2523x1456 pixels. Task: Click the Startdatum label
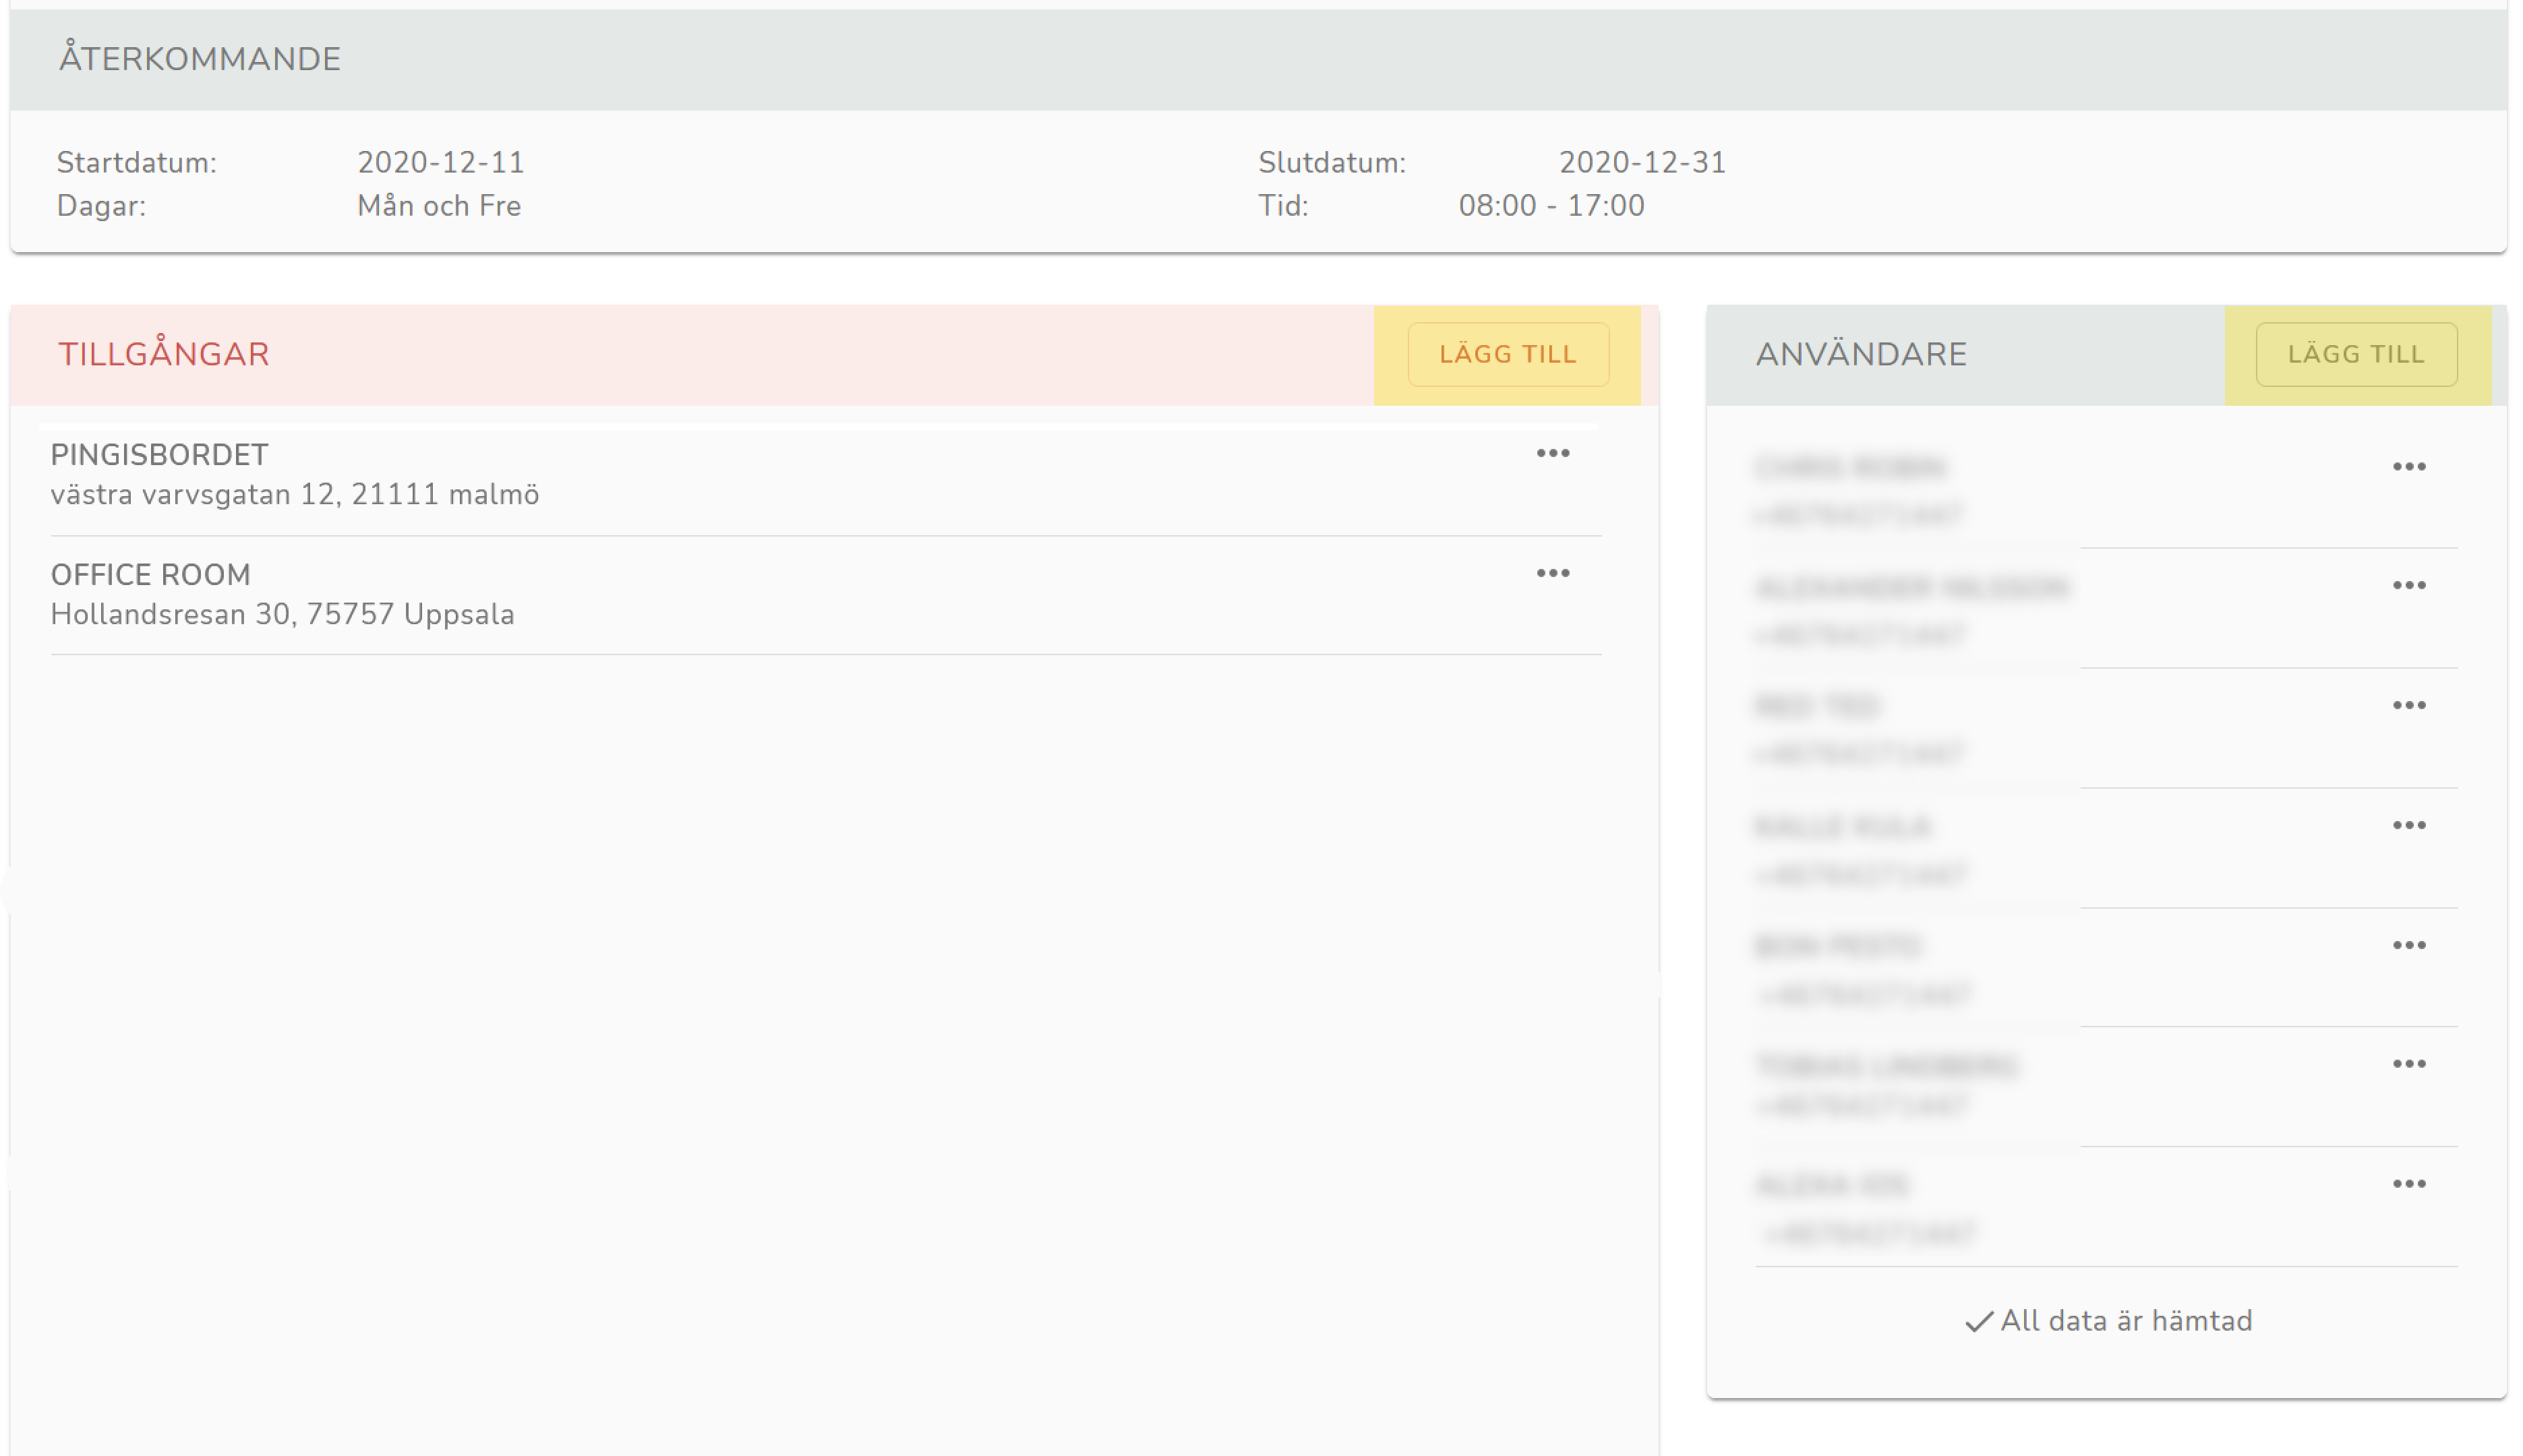click(x=137, y=163)
